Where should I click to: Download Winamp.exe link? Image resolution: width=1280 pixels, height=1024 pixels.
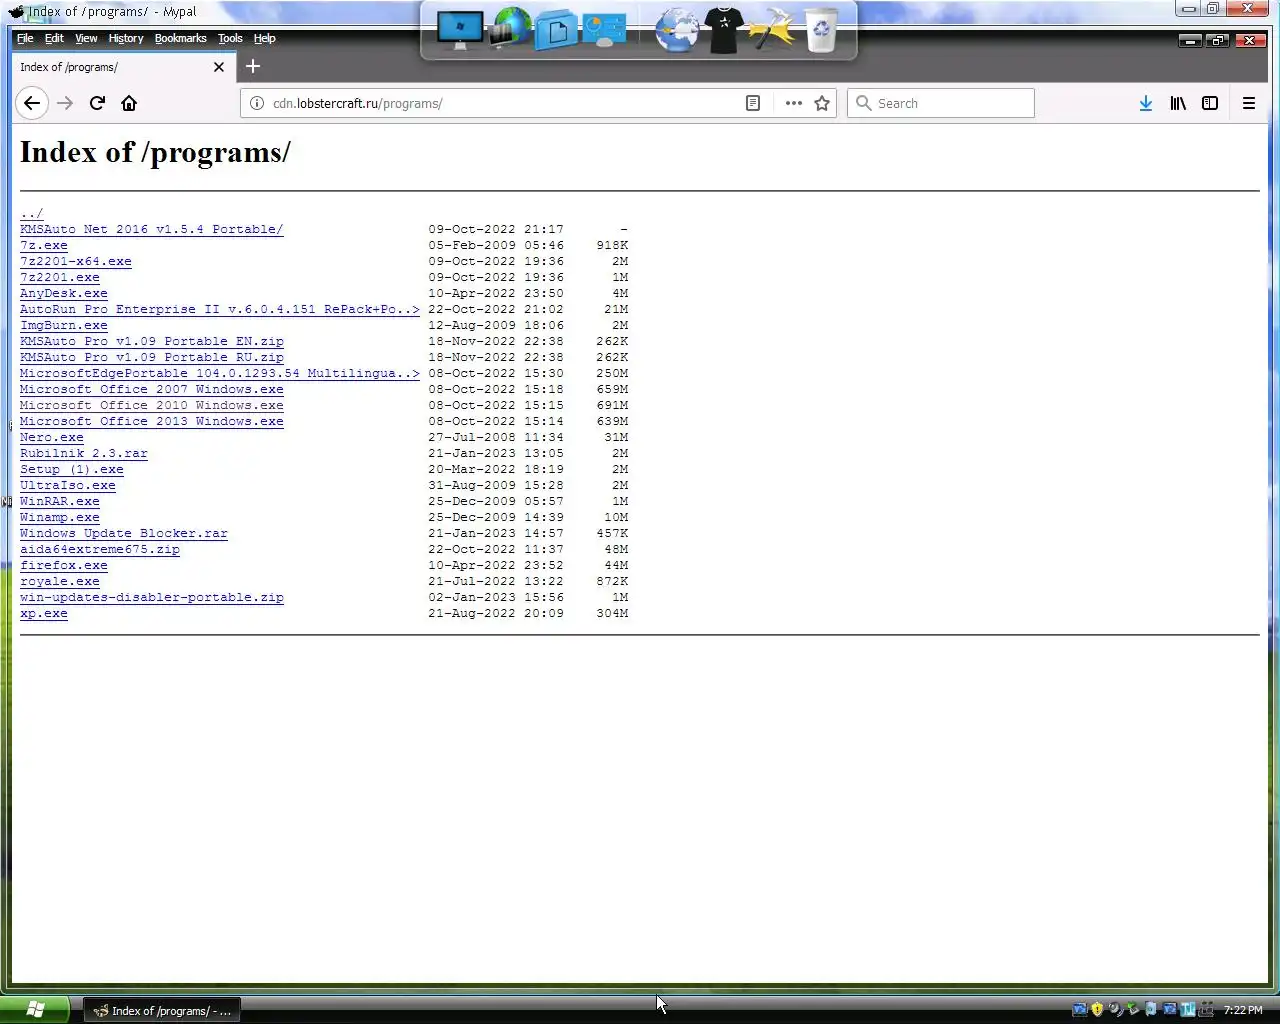click(x=60, y=517)
